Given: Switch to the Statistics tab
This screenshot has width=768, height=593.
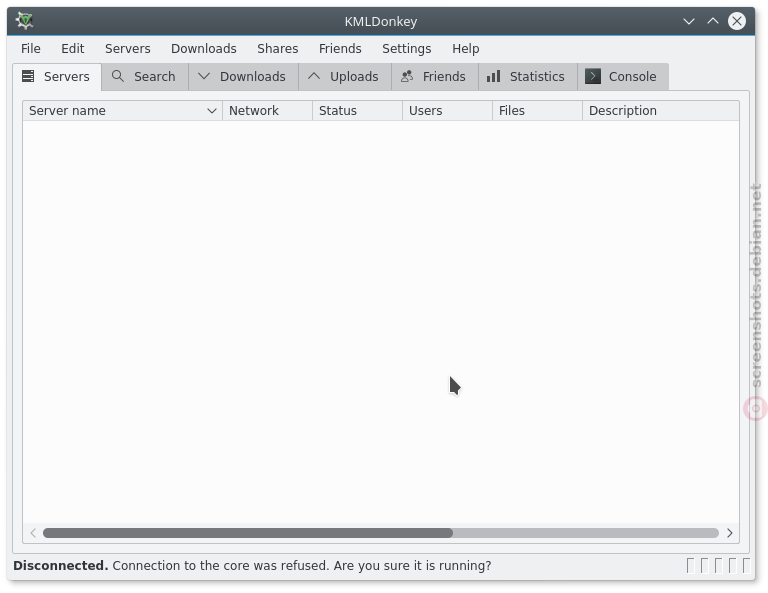Looking at the screenshot, I should pos(528,77).
